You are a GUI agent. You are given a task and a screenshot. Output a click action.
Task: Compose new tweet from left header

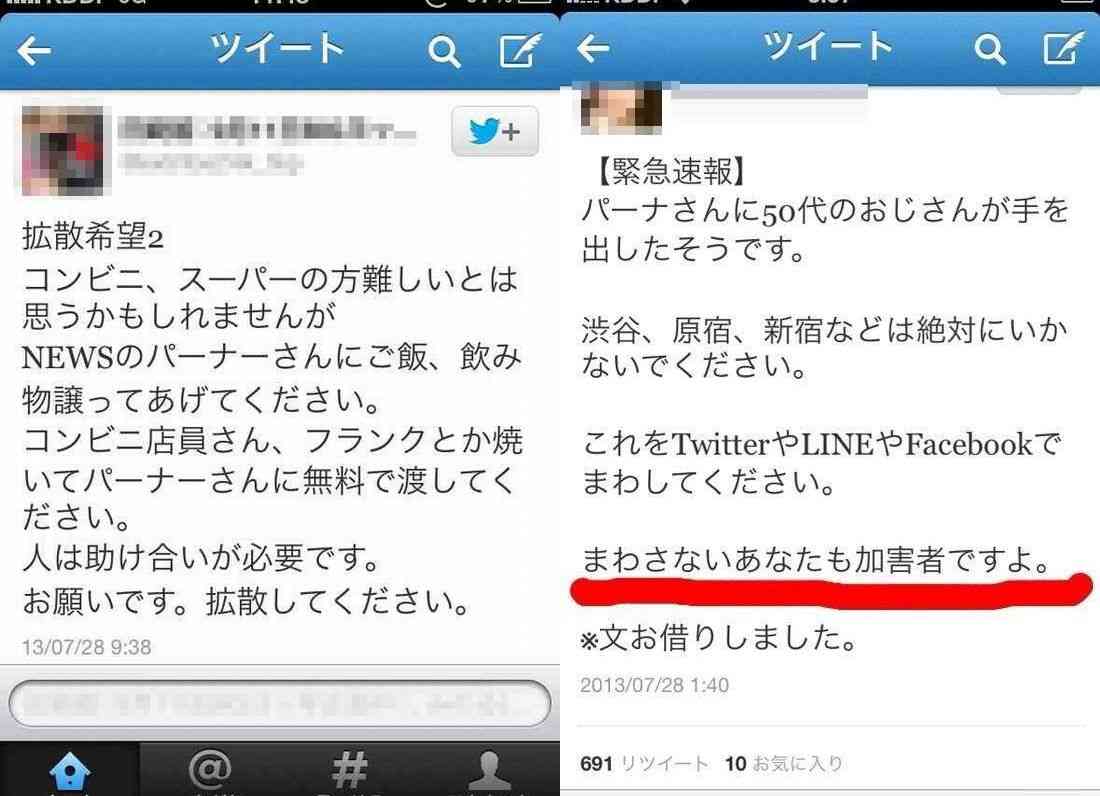pos(520,50)
